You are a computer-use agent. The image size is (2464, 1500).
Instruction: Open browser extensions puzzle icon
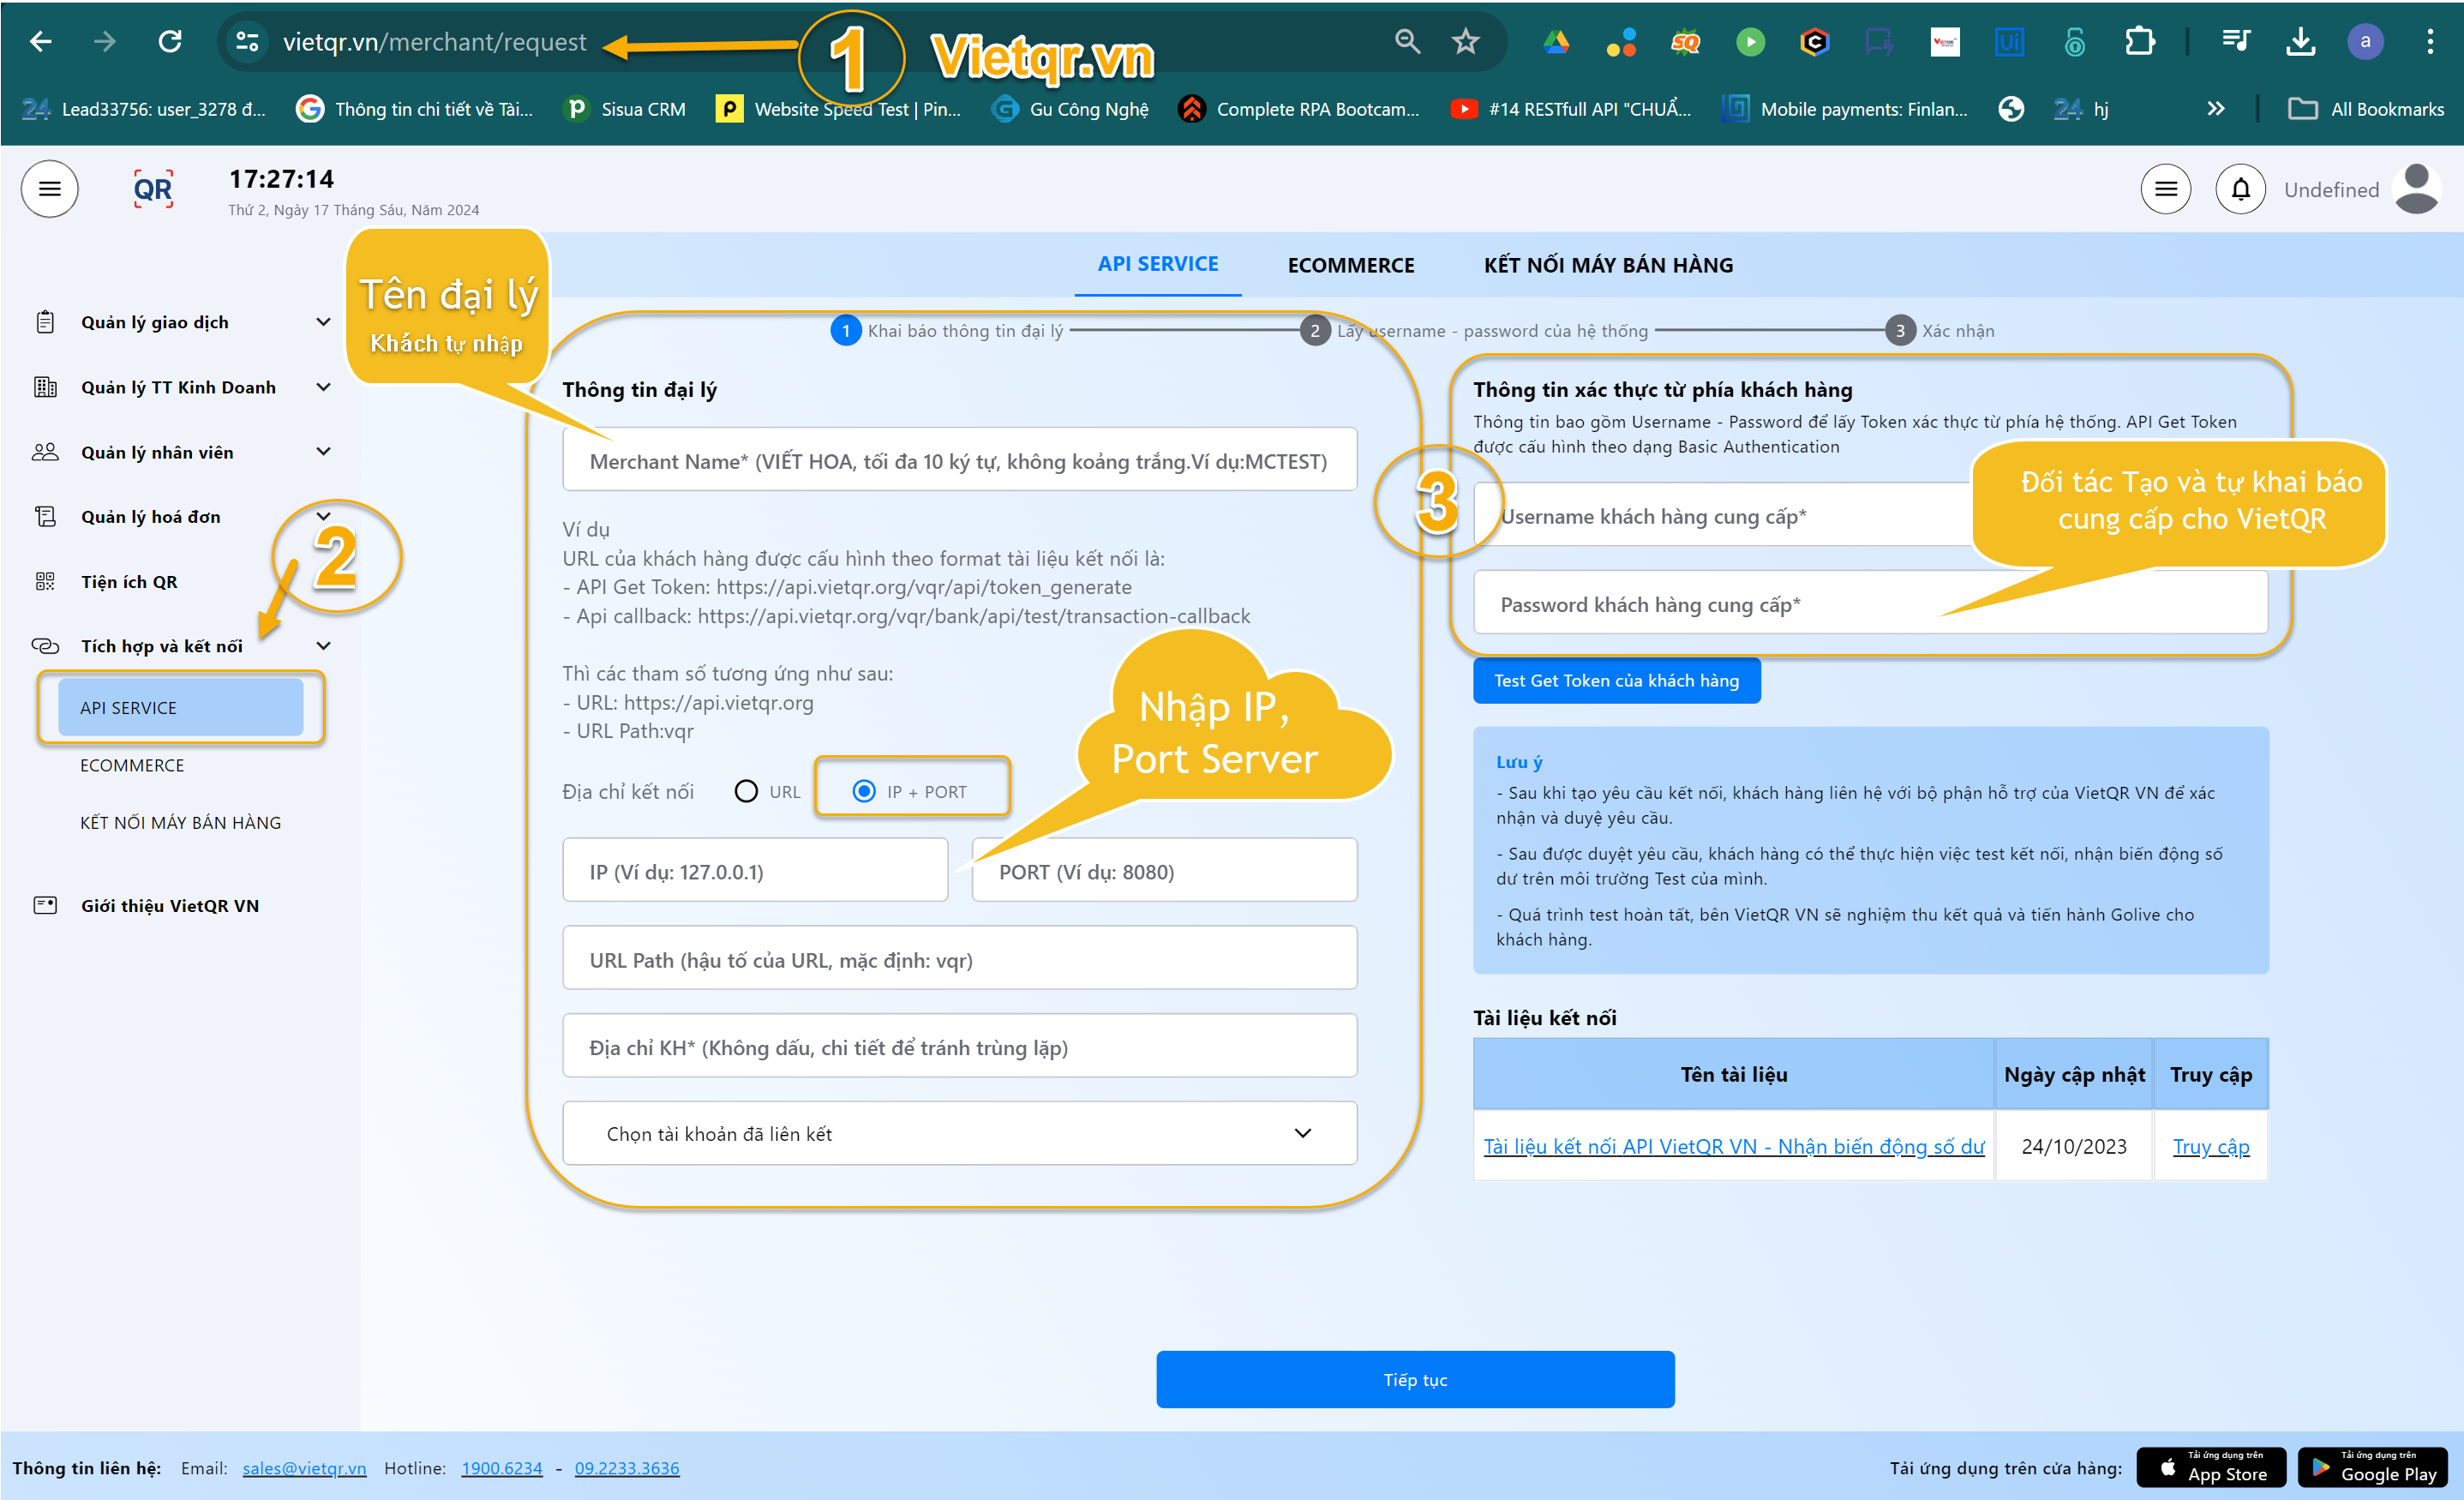2139,41
